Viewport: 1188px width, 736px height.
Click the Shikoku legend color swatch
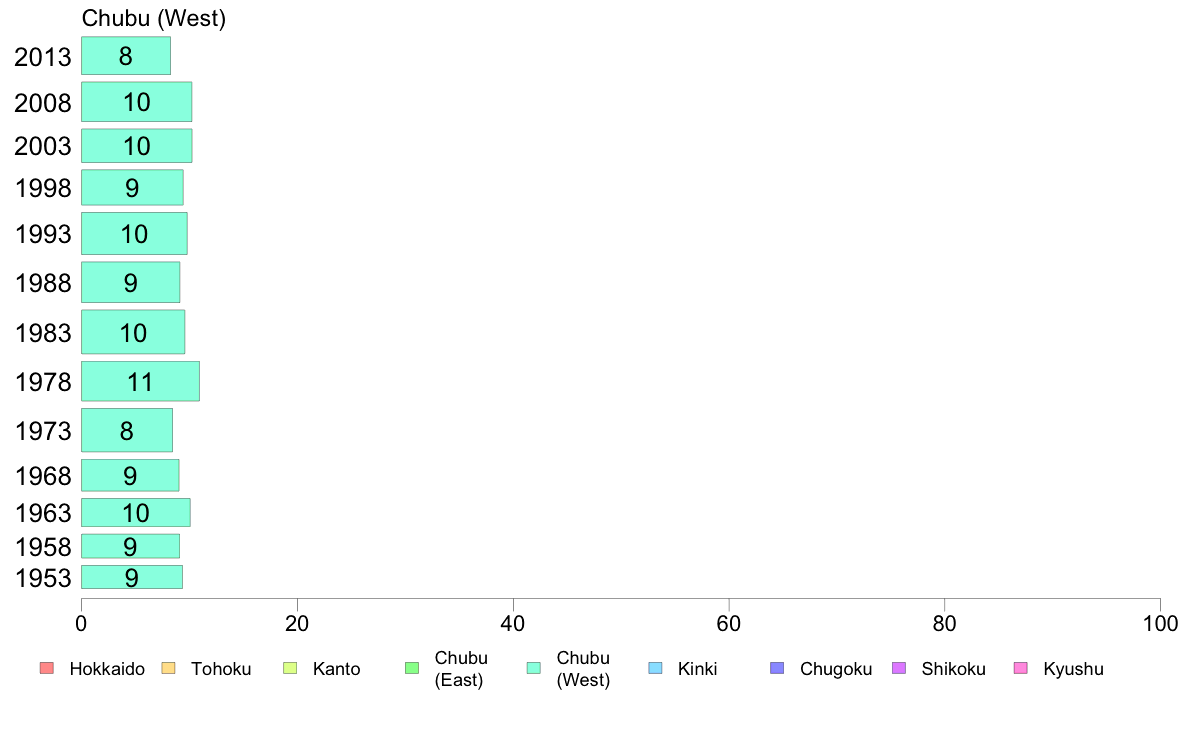pyautogui.click(x=899, y=668)
